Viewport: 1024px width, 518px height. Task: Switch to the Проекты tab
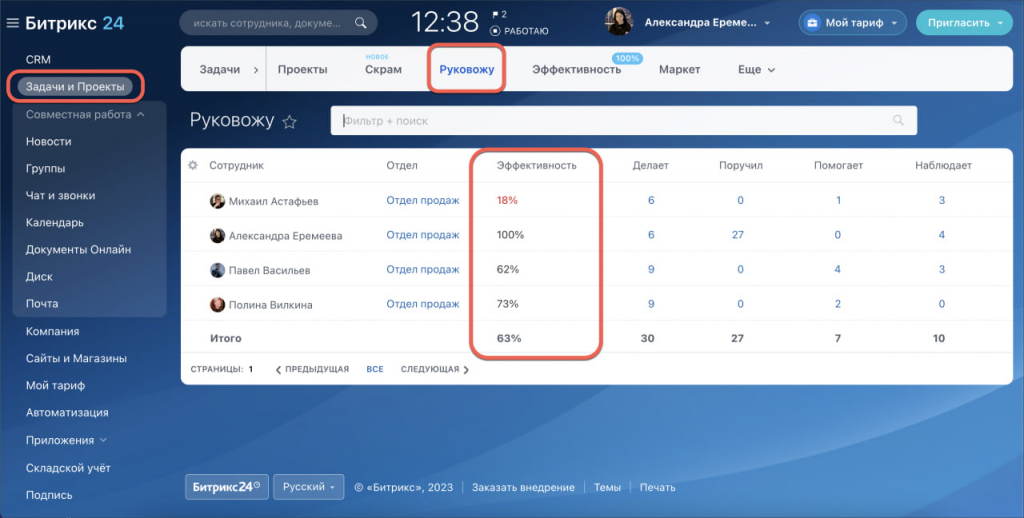coord(302,69)
